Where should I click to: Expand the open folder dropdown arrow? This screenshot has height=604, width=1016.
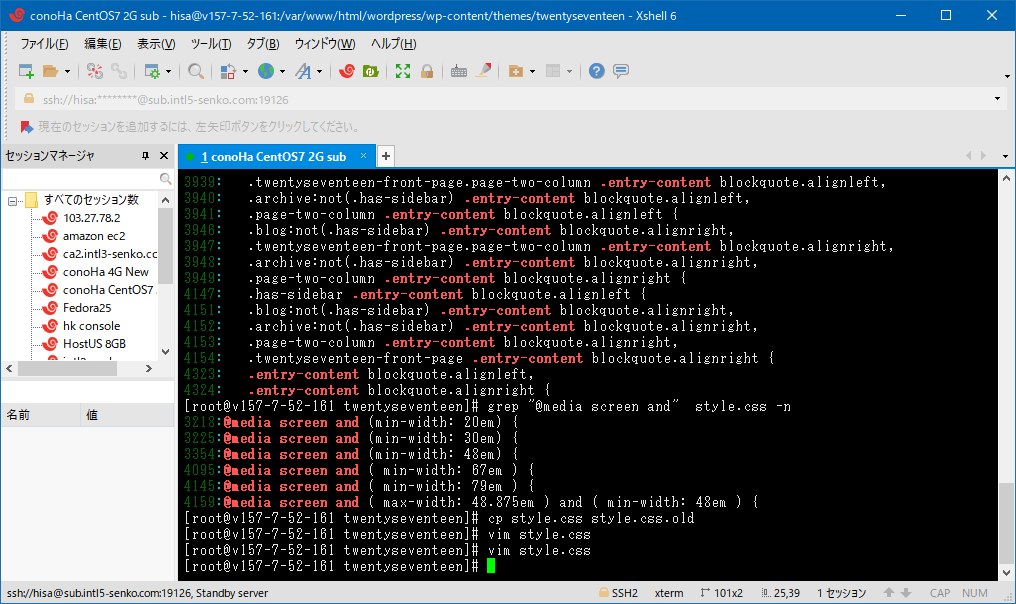pyautogui.click(x=67, y=71)
